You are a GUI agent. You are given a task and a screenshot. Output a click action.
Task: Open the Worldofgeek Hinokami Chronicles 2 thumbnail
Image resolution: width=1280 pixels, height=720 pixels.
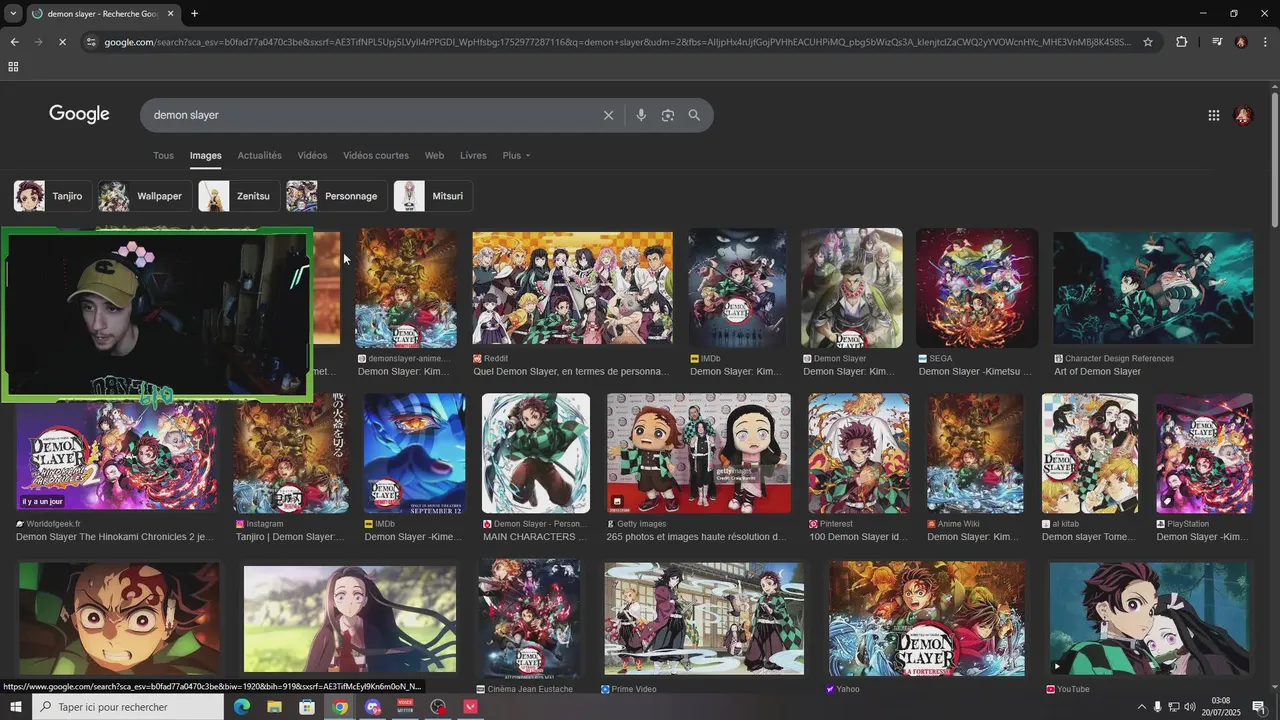click(116, 456)
